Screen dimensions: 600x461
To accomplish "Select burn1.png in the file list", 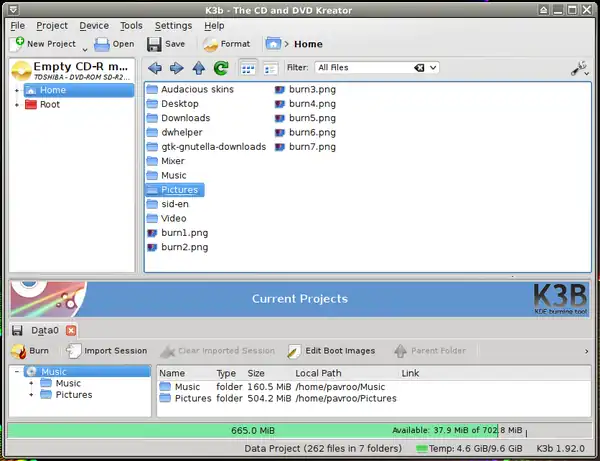I will [x=183, y=232].
